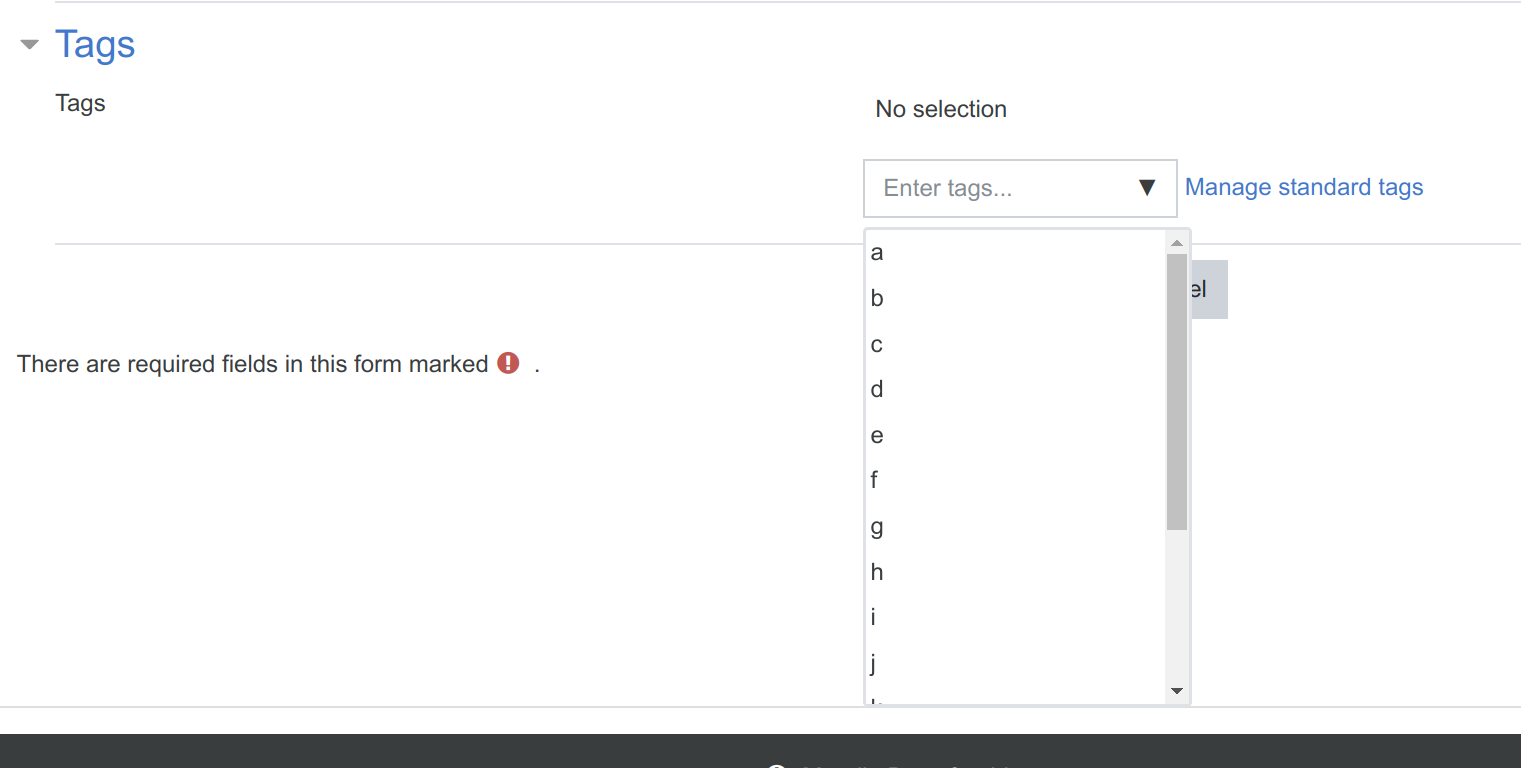Pick tag 'g' from the list

click(x=1016, y=526)
